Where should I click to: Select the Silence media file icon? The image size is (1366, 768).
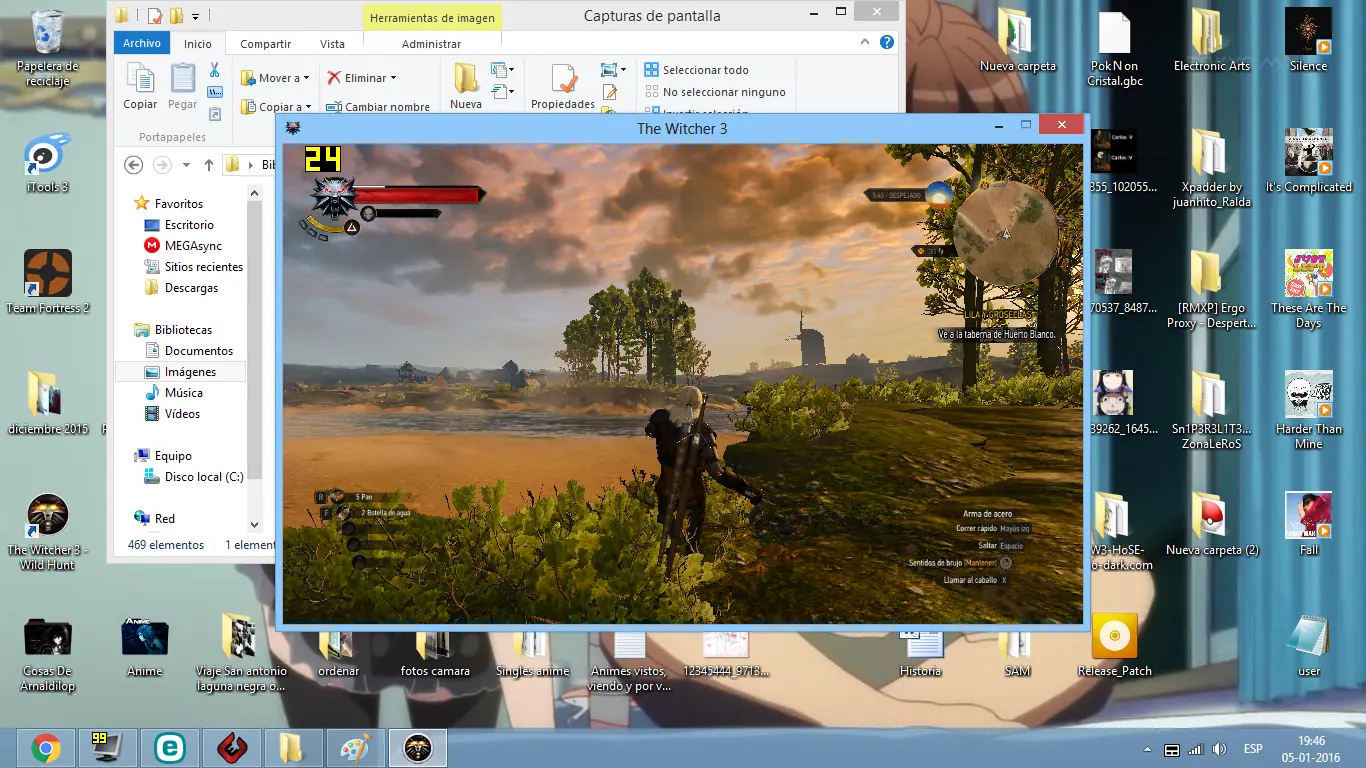[x=1308, y=42]
